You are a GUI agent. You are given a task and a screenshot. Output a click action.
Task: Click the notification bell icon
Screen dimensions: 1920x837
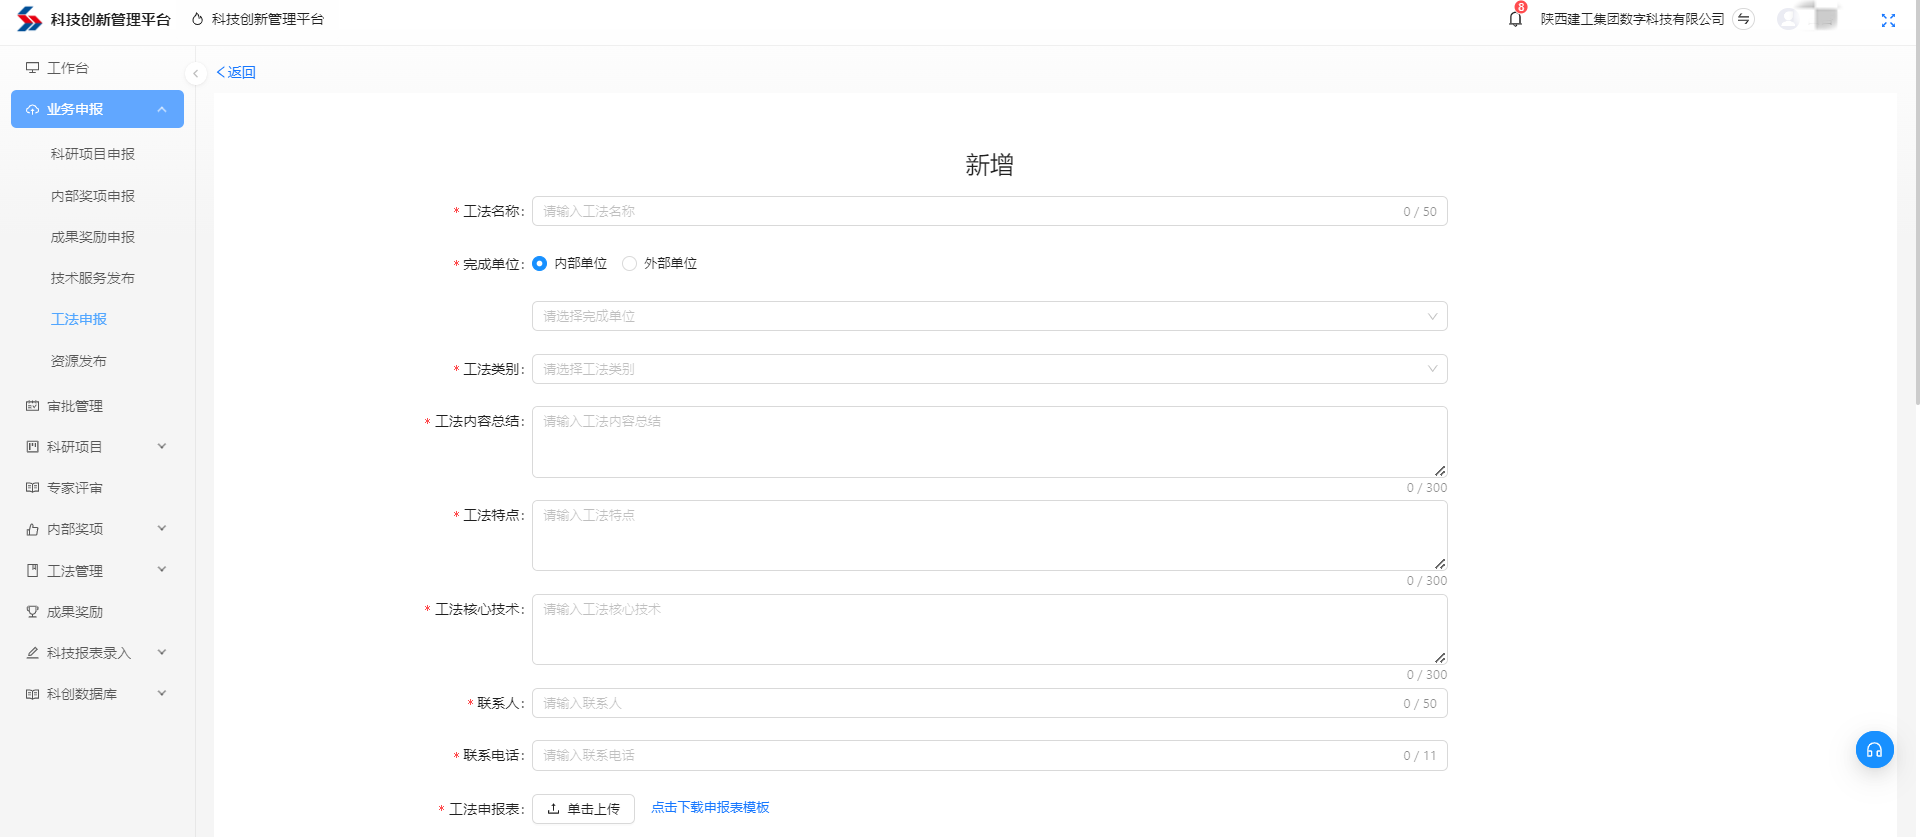pos(1515,19)
